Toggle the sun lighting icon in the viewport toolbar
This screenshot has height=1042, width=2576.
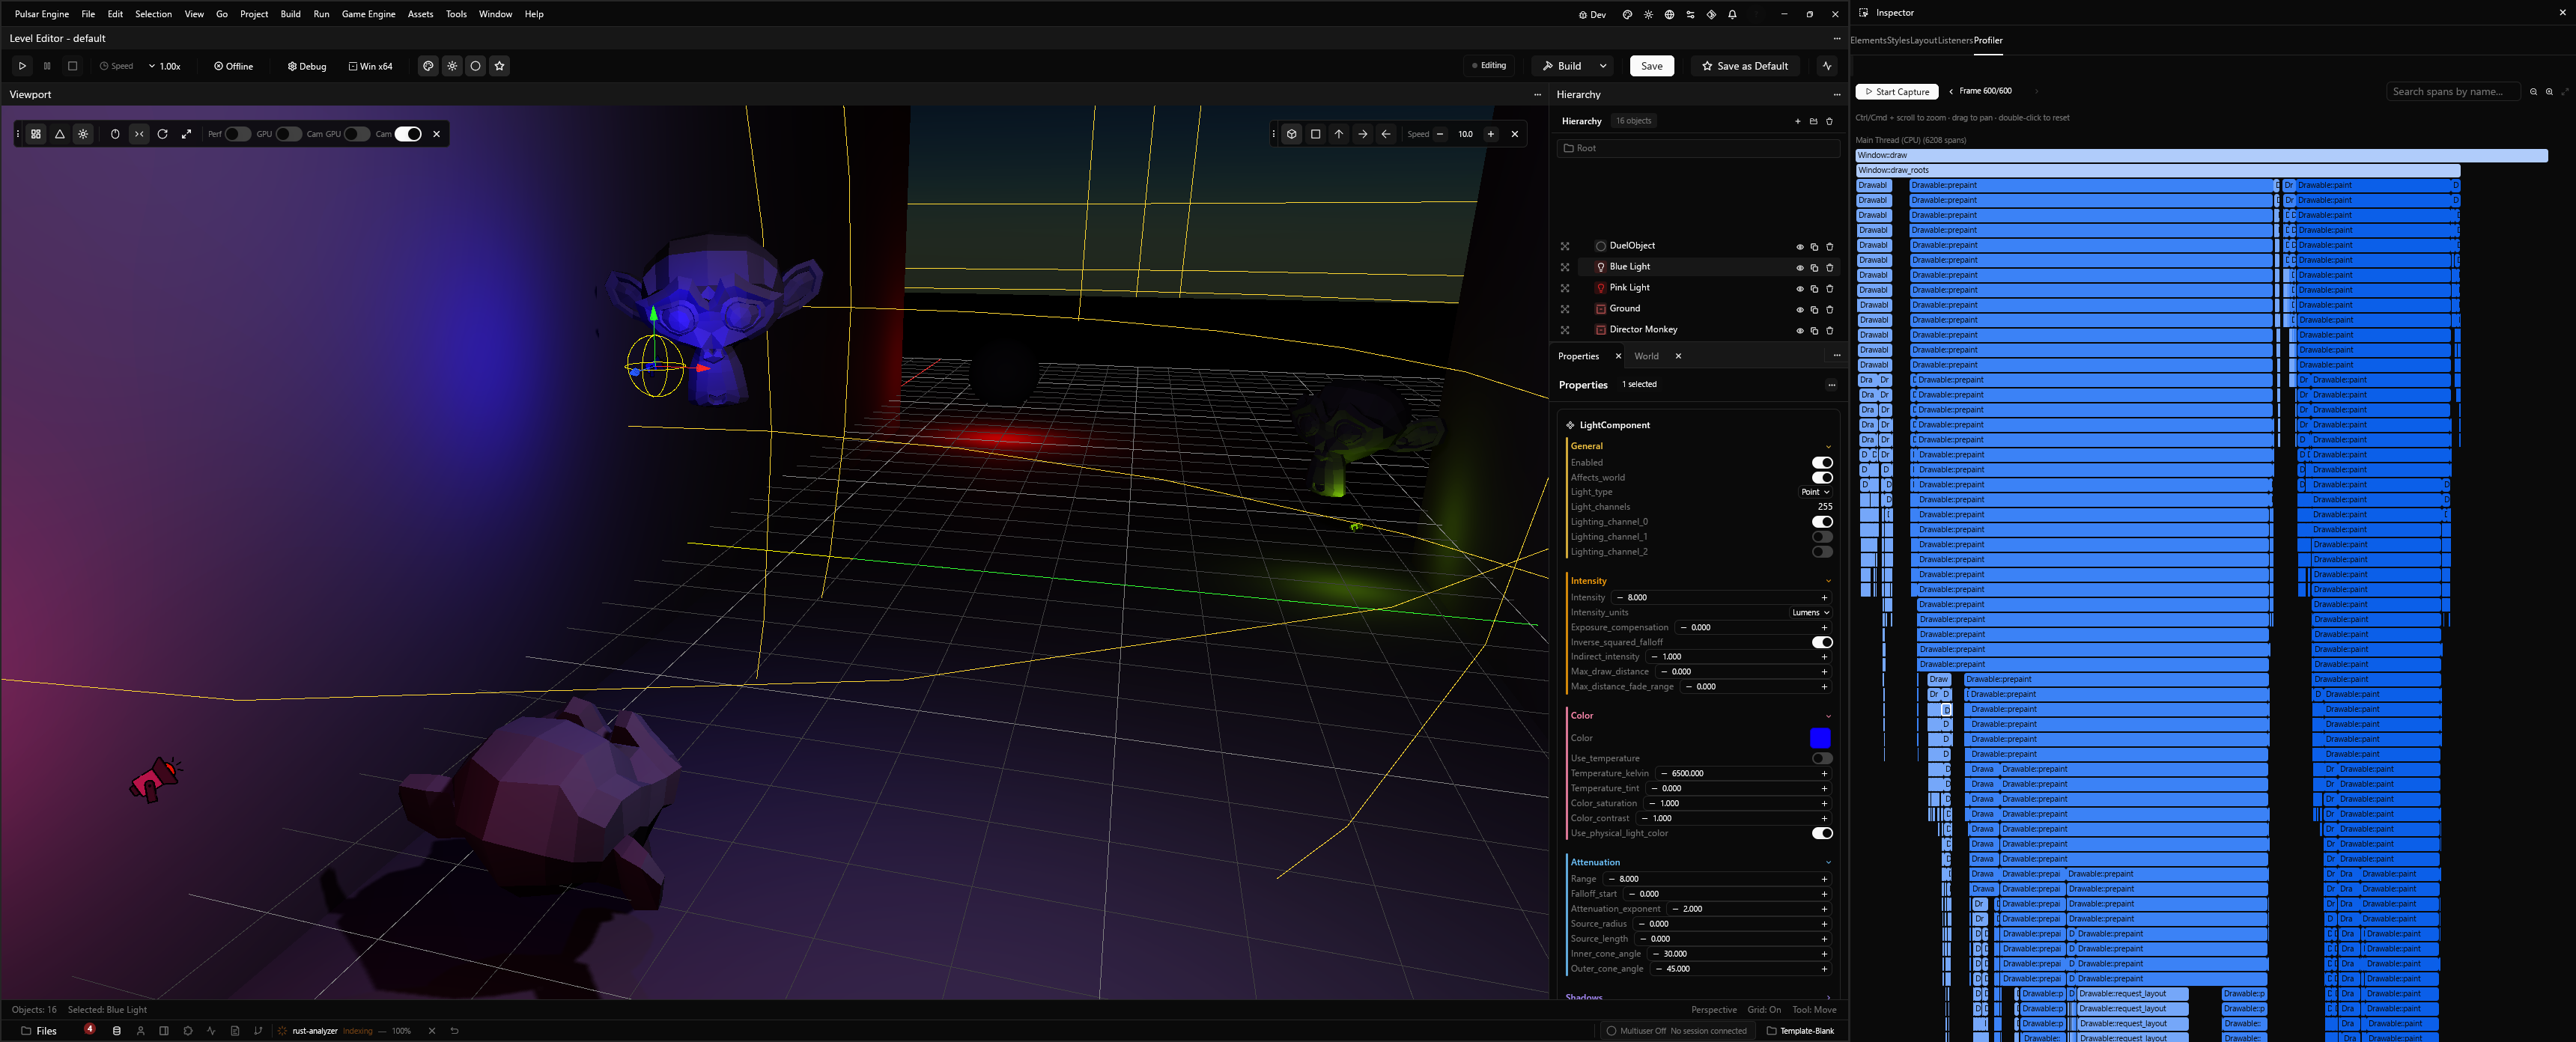point(84,134)
